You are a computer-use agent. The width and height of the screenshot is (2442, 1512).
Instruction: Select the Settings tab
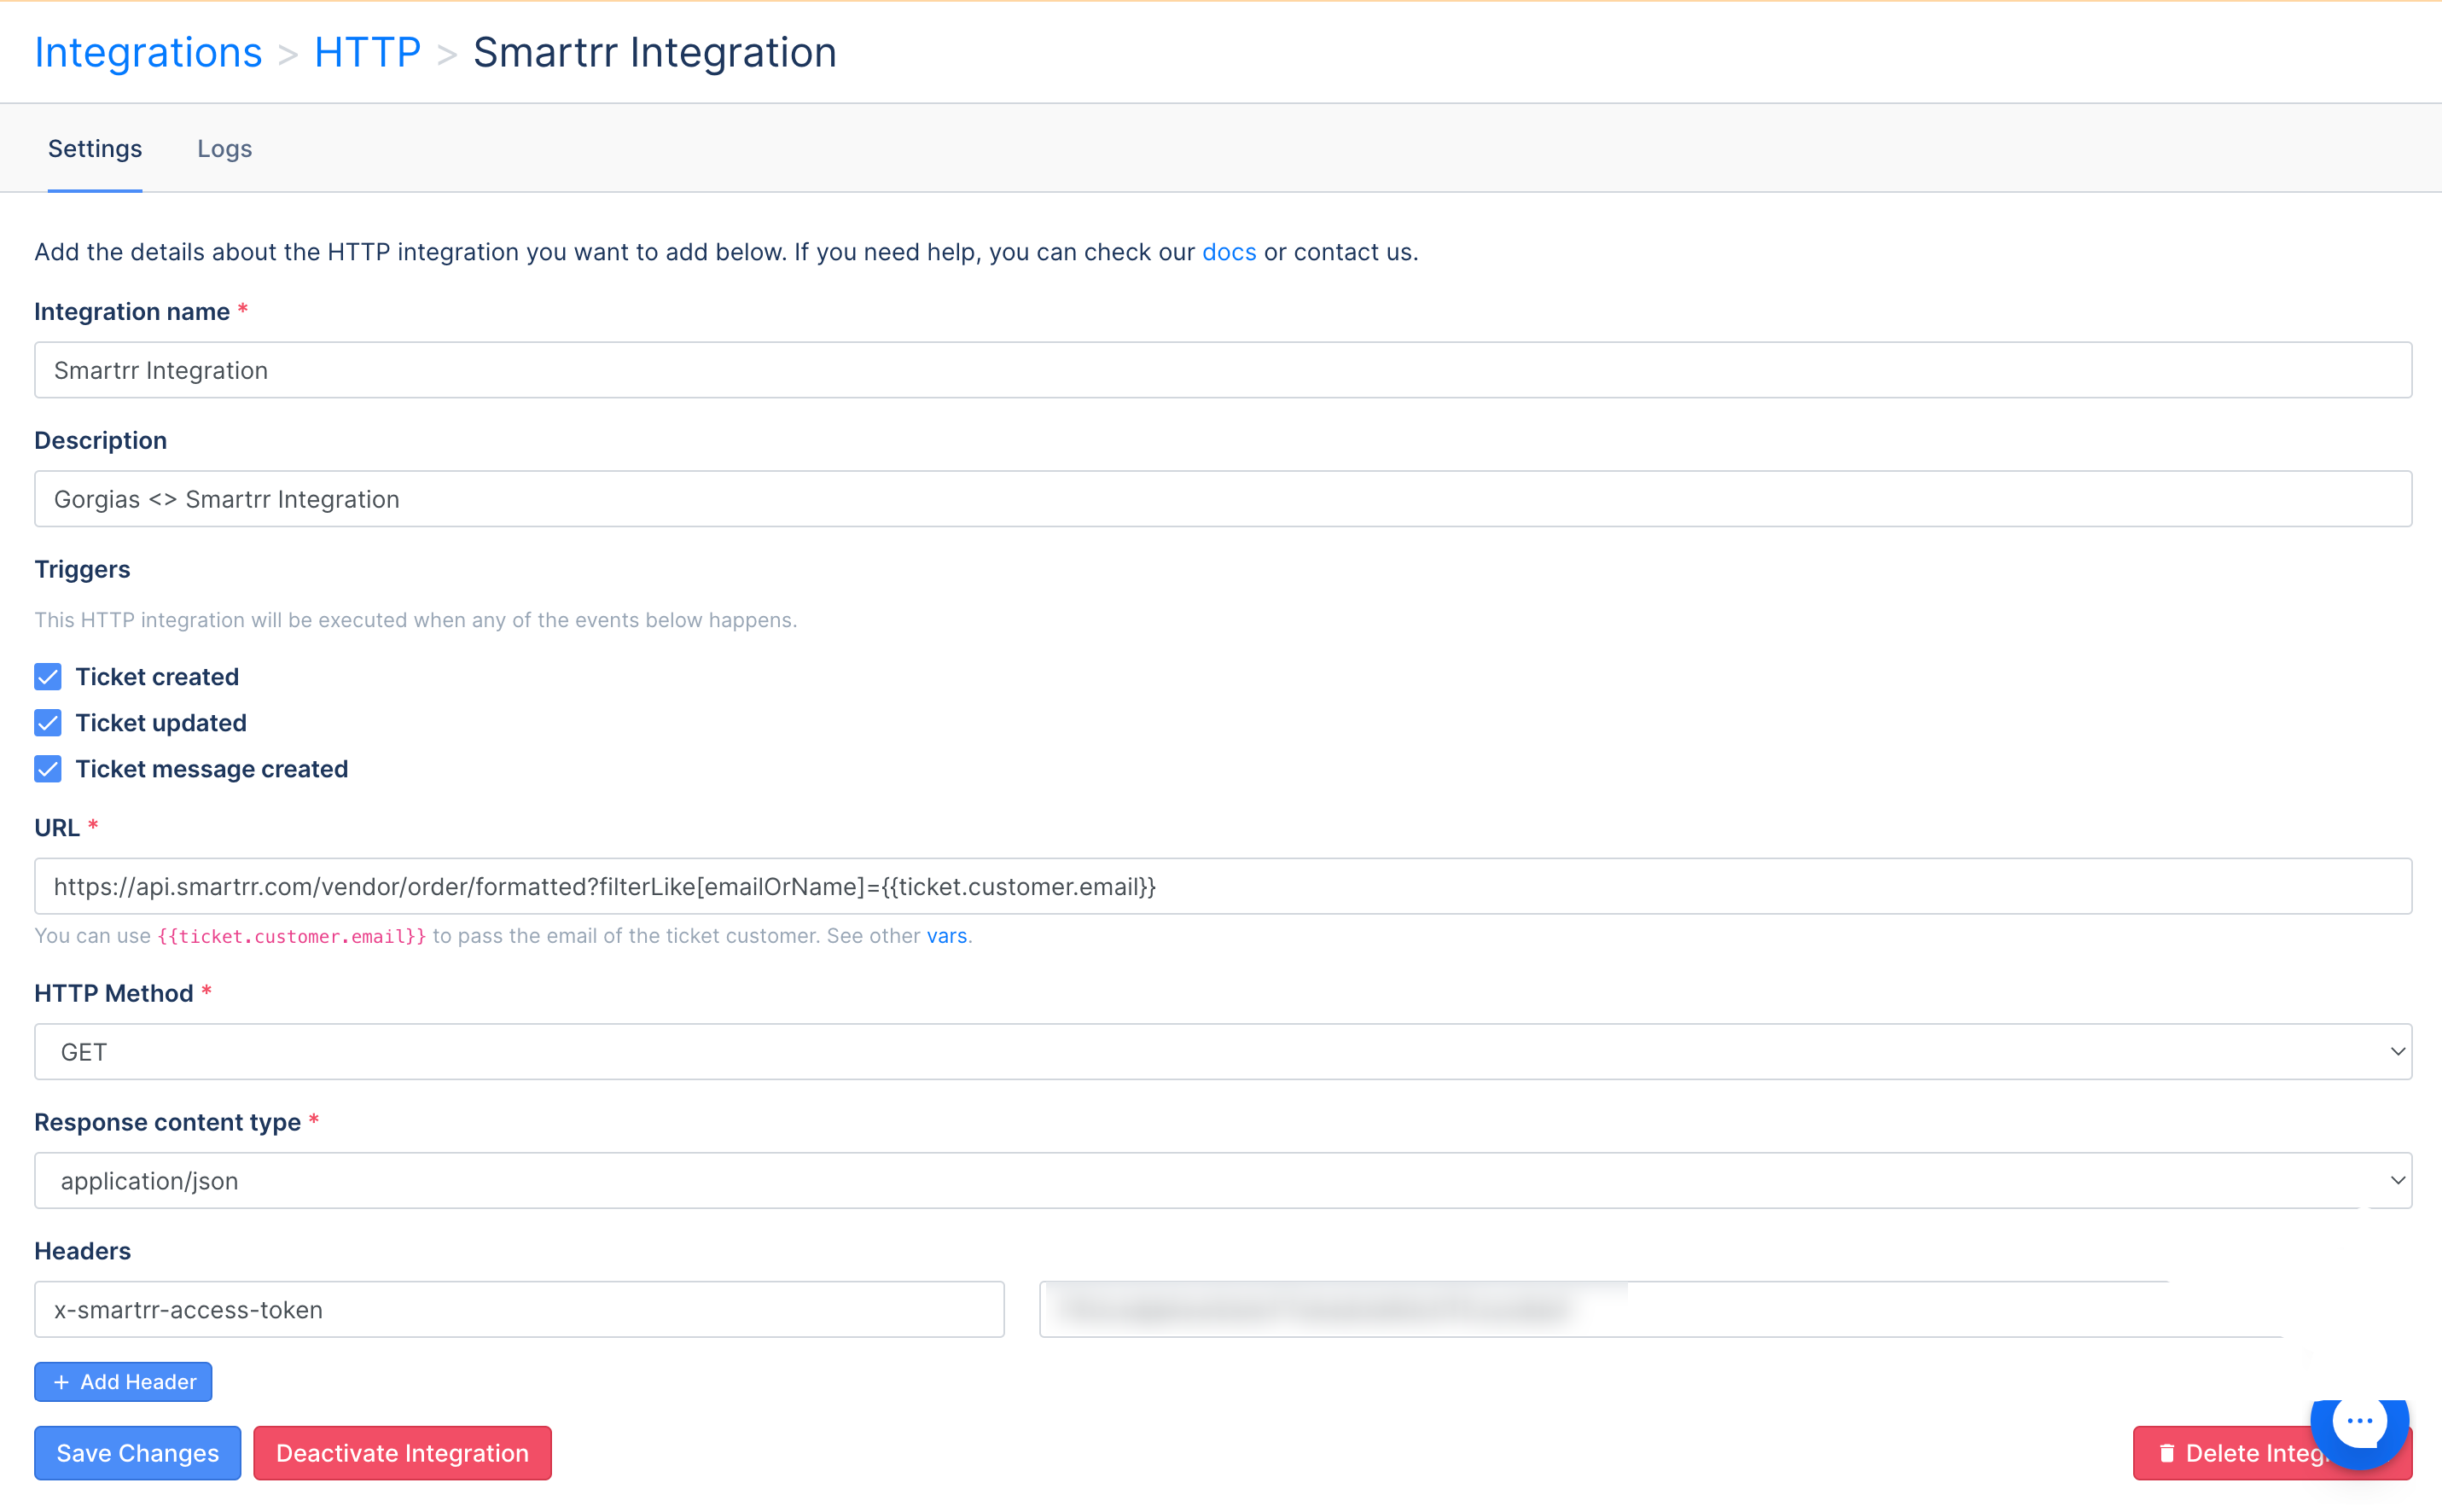click(94, 148)
